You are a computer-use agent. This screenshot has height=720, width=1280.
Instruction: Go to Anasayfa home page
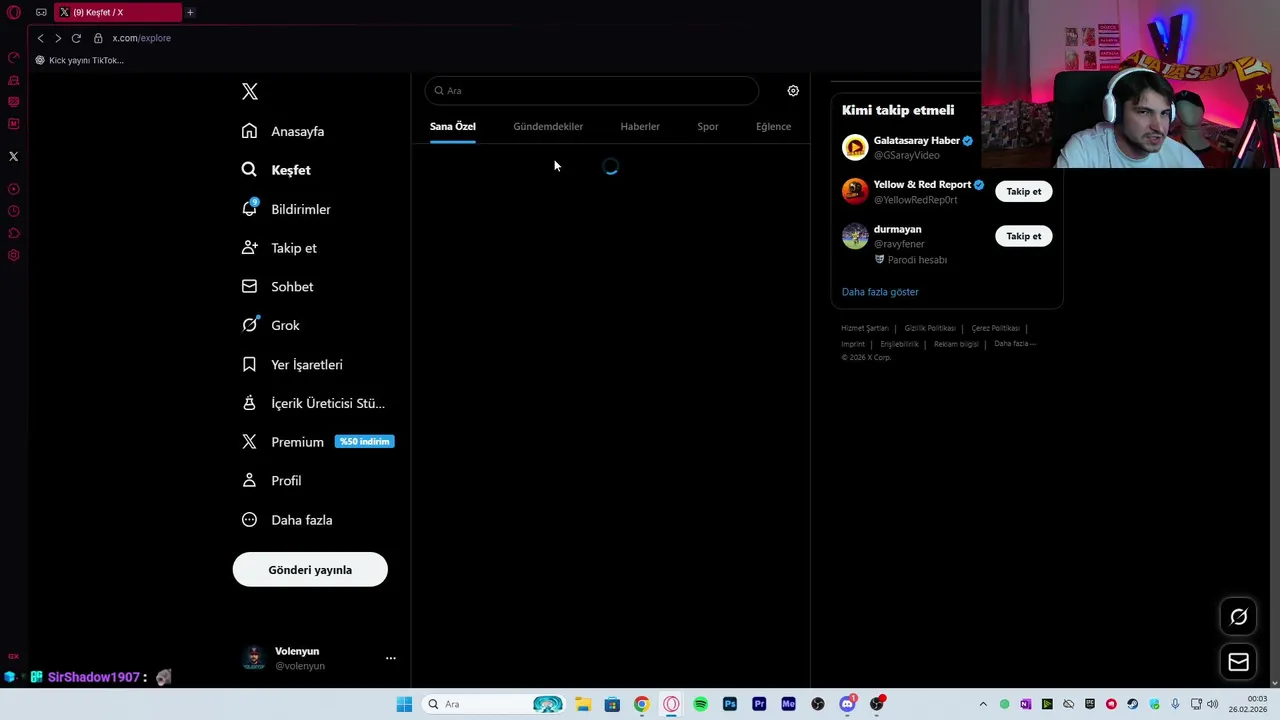pyautogui.click(x=283, y=131)
